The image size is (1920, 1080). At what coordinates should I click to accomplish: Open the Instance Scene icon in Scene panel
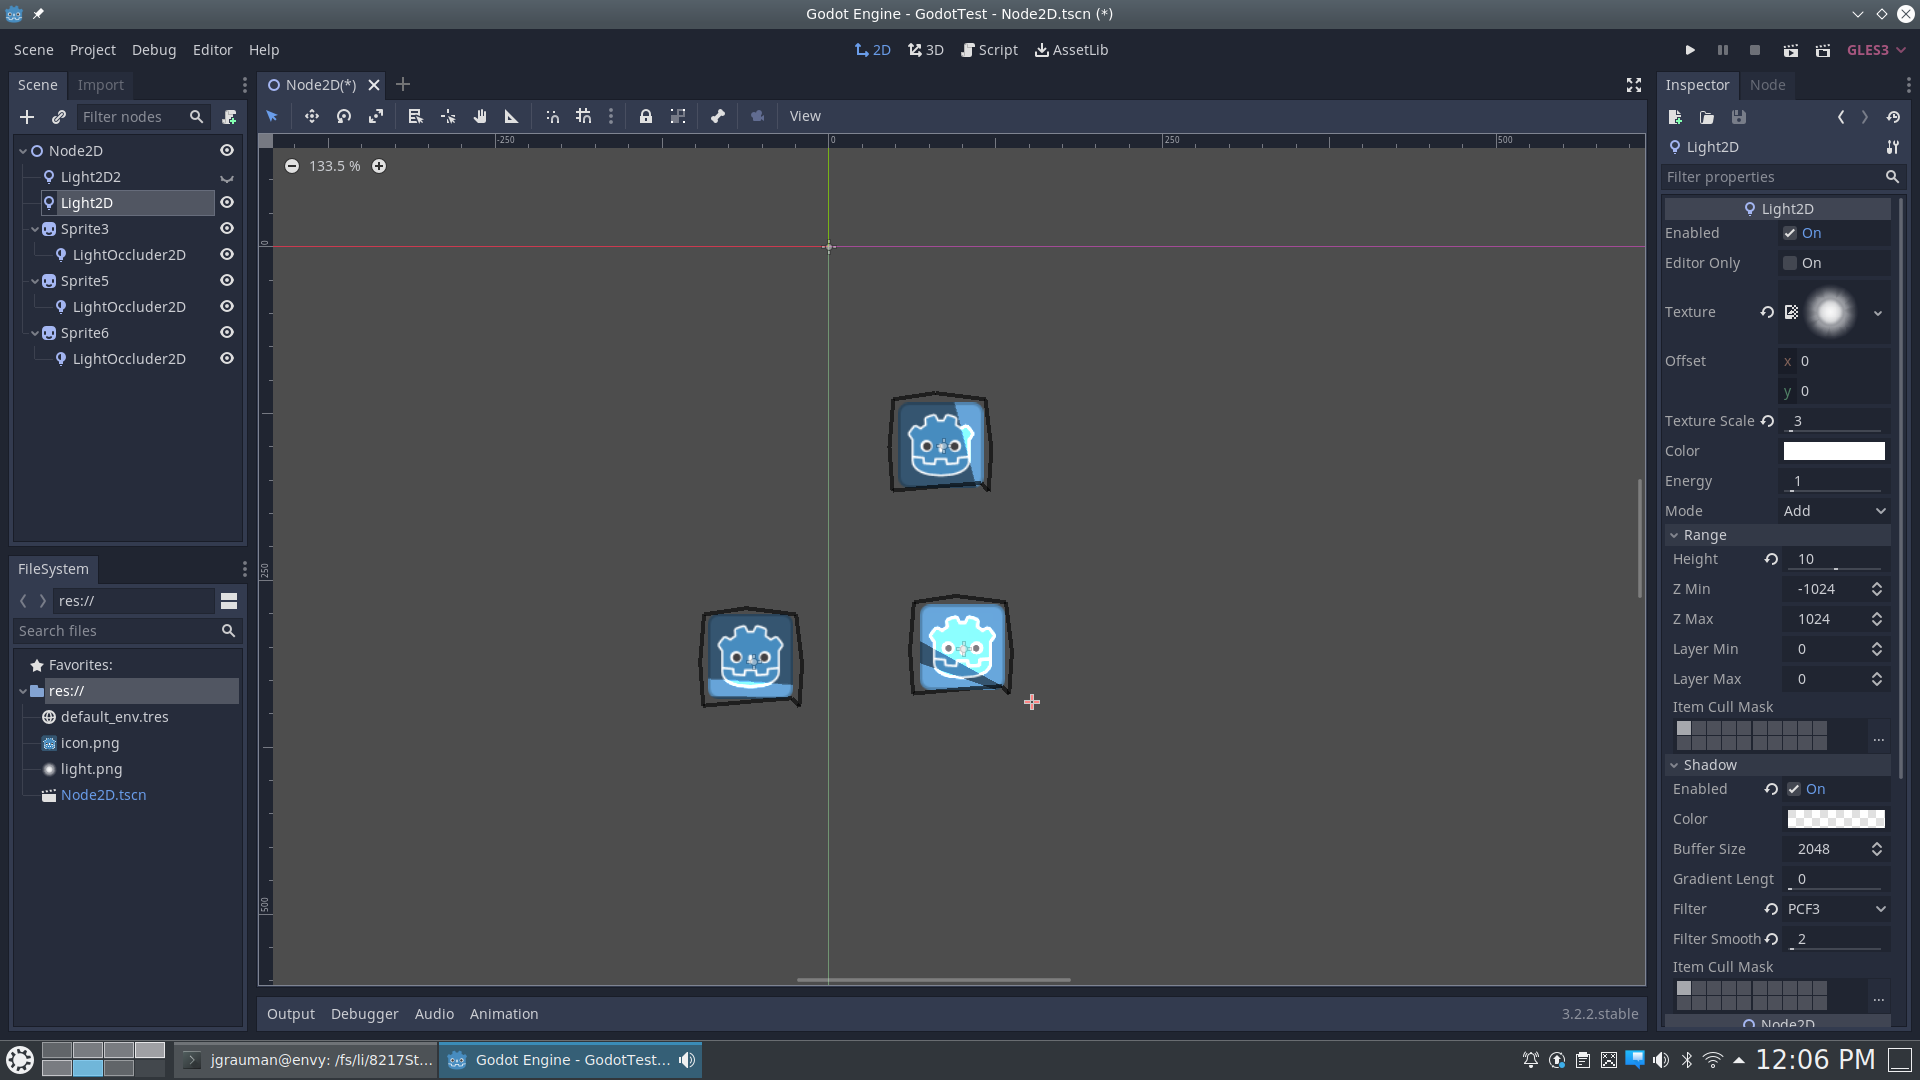click(x=59, y=117)
